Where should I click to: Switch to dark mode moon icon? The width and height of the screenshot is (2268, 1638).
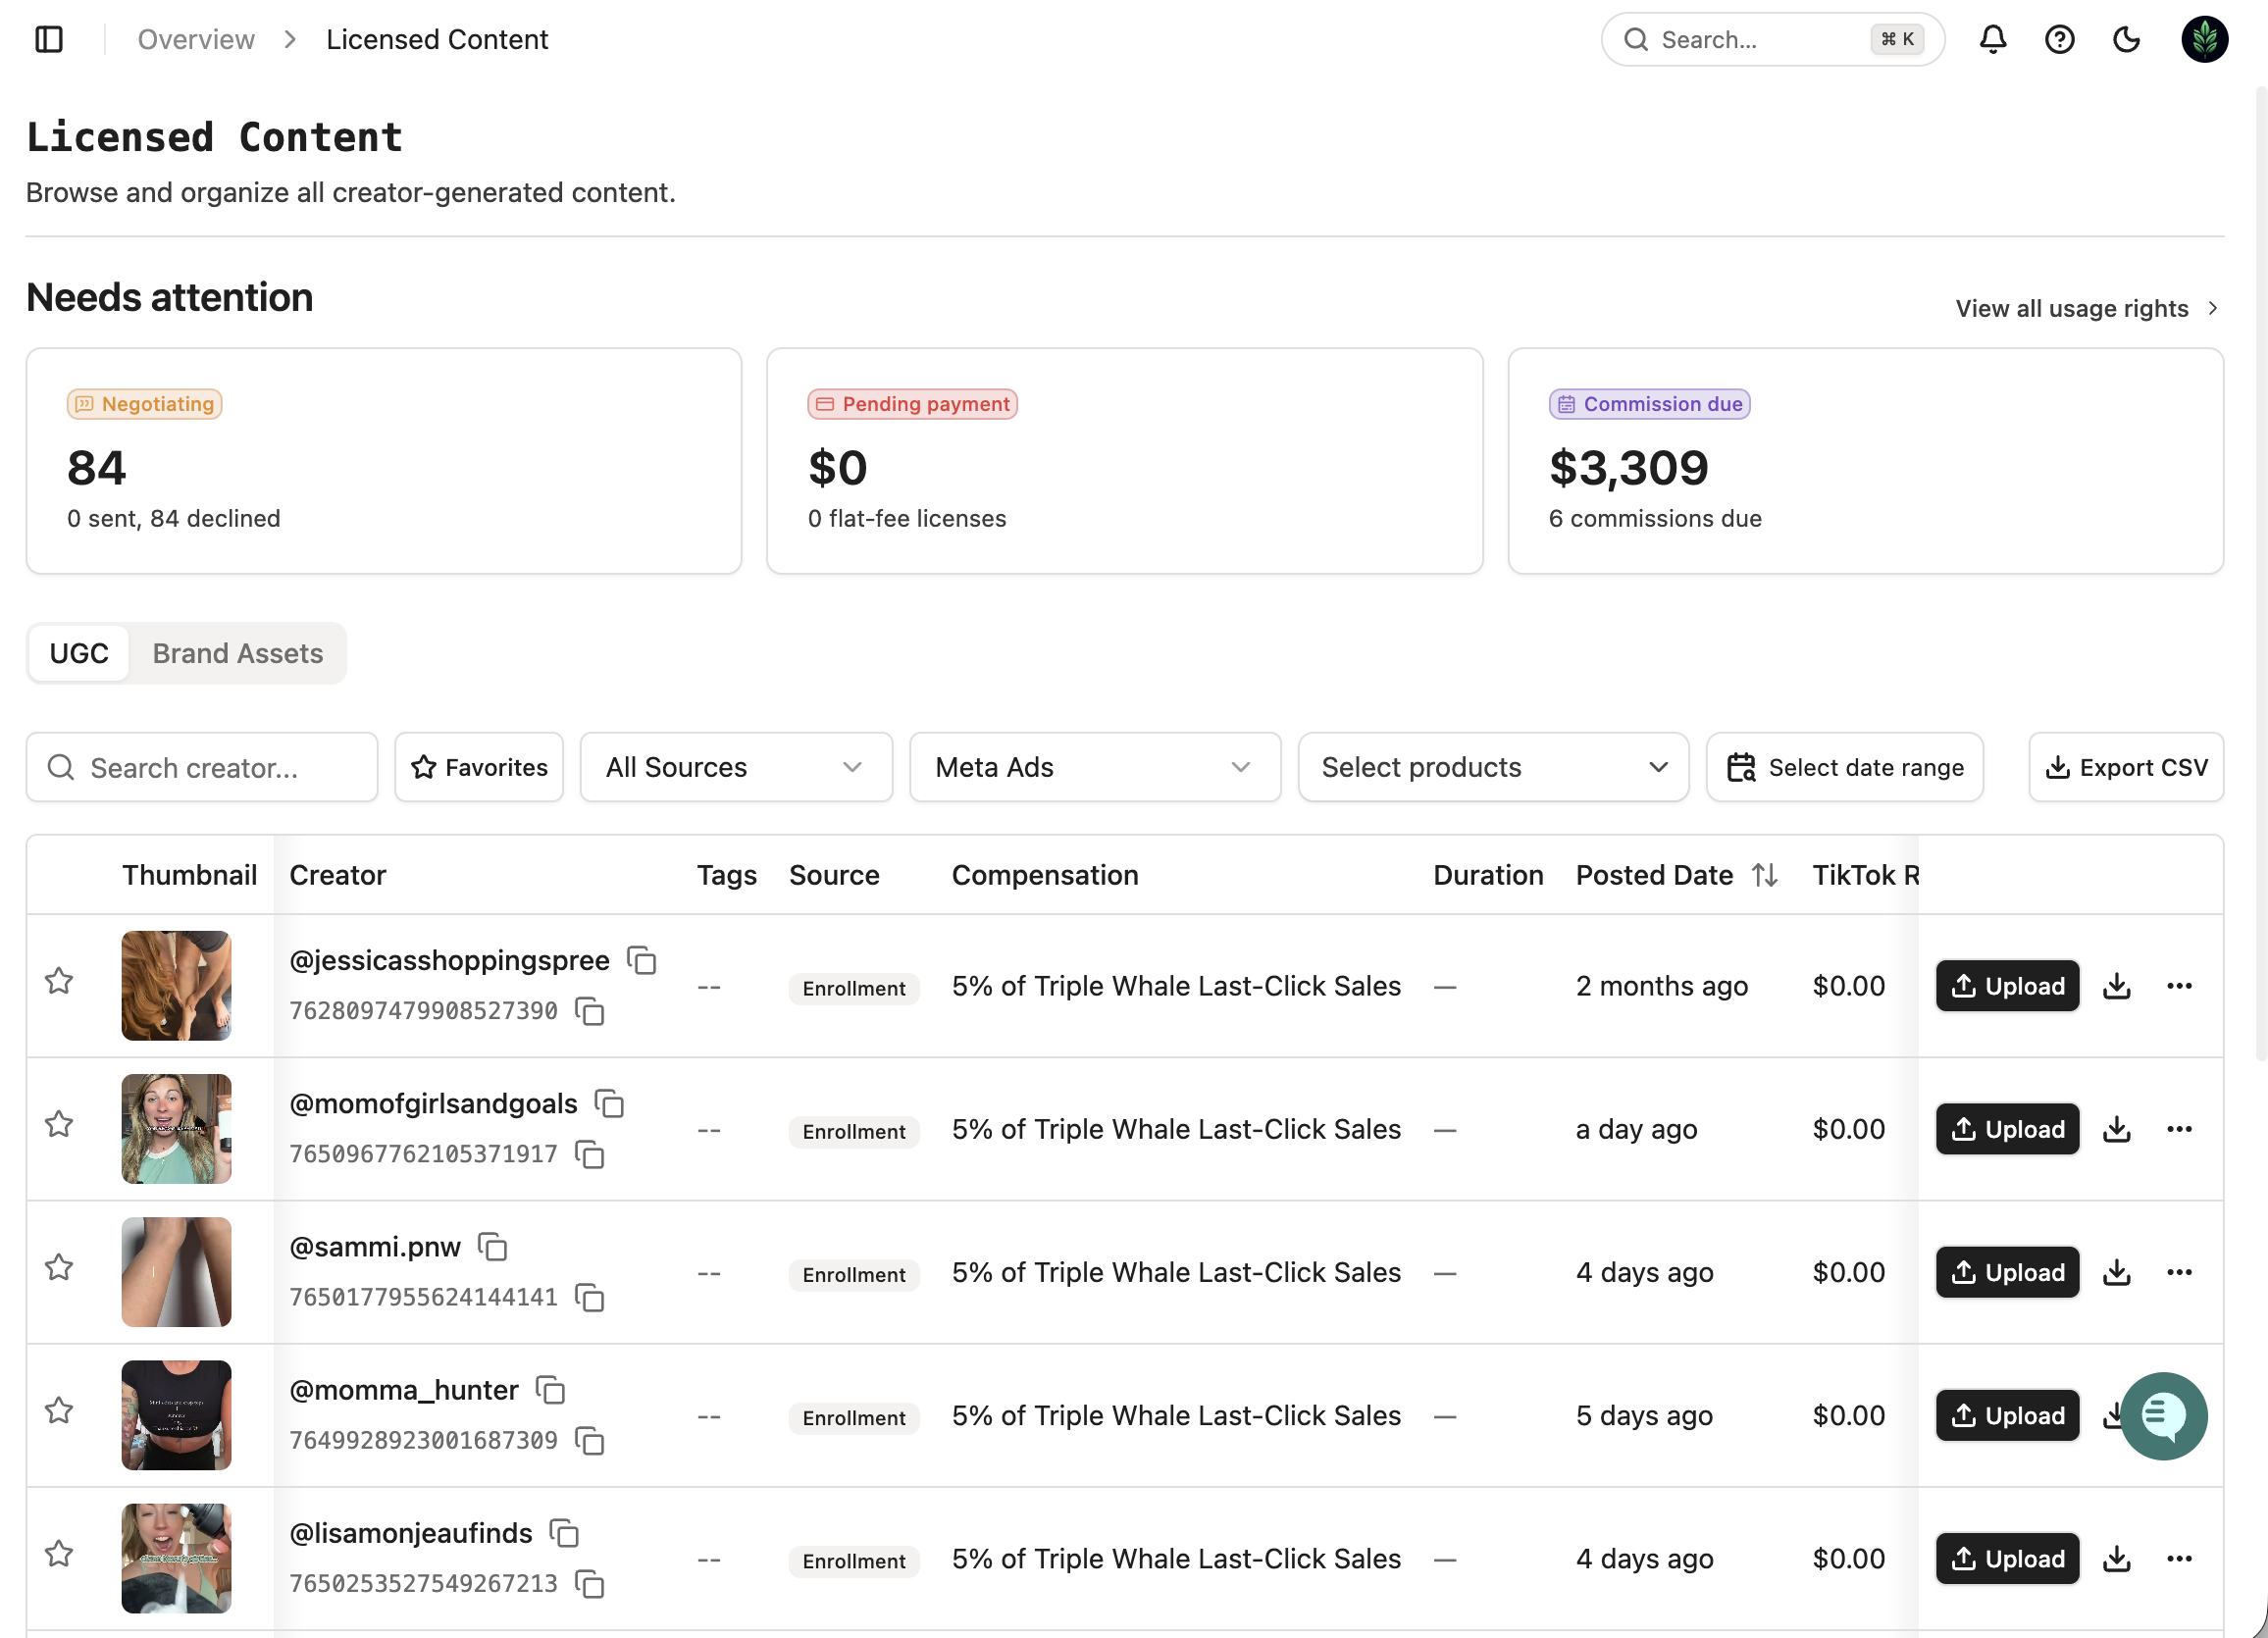[2126, 39]
